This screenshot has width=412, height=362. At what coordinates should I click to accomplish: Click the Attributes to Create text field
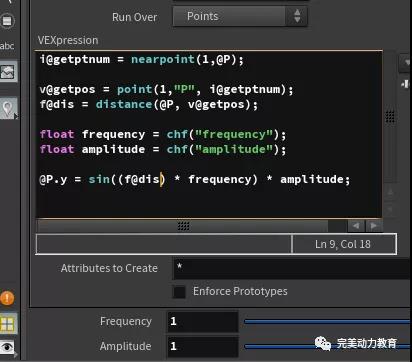pyautogui.click(x=292, y=268)
